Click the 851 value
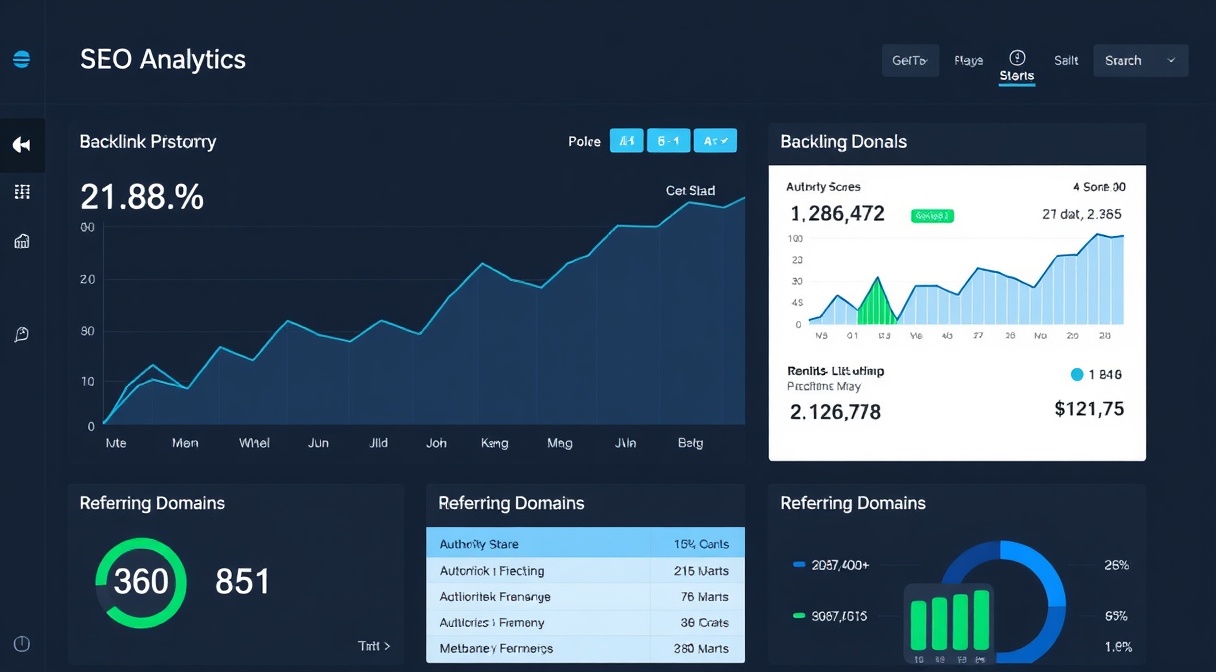Screen dimensions: 1216x672 pos(243,581)
